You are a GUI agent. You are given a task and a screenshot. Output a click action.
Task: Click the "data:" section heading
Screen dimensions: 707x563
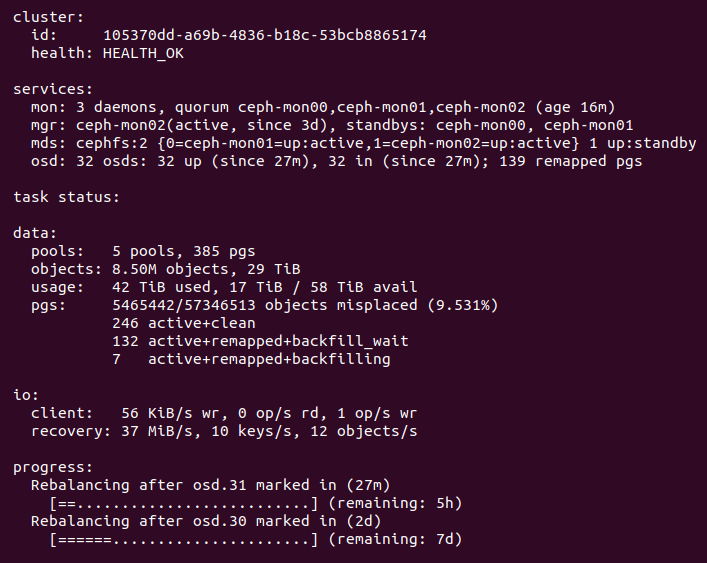(36, 233)
